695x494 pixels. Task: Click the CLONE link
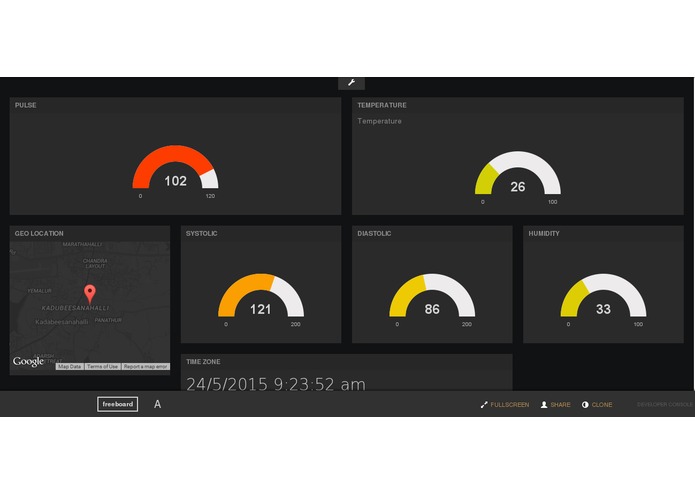(602, 405)
